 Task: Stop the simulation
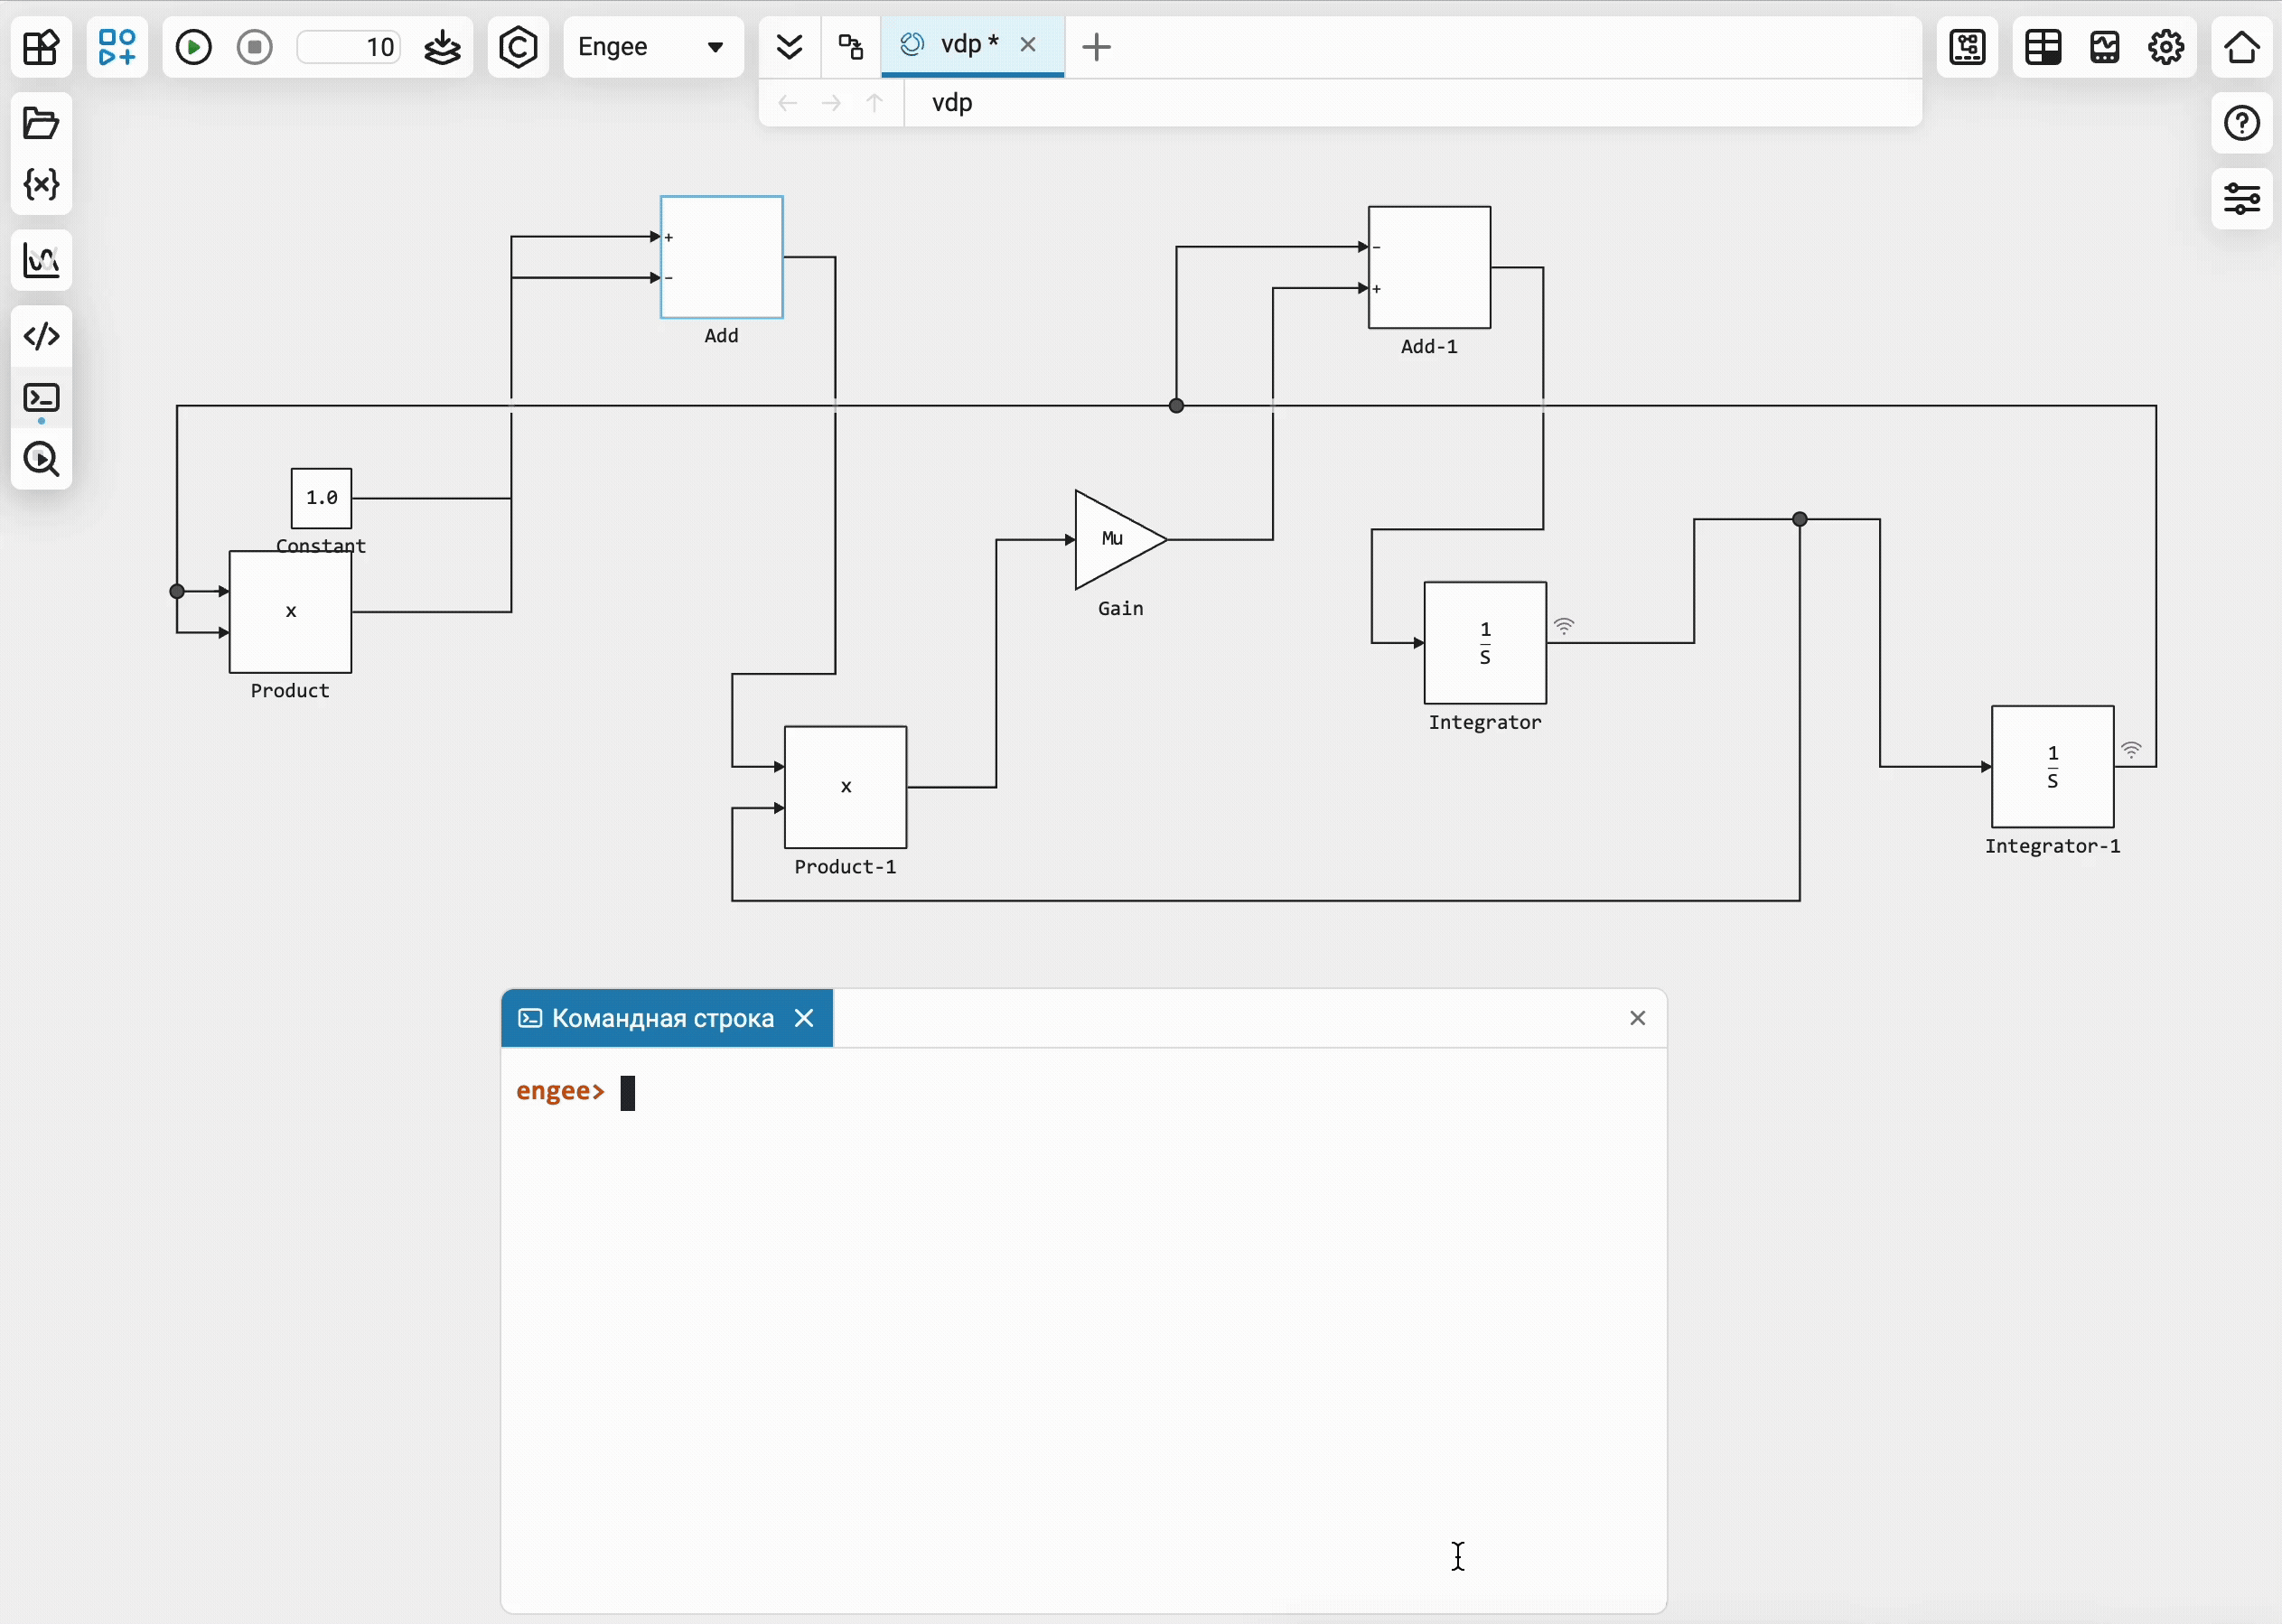(x=254, y=47)
